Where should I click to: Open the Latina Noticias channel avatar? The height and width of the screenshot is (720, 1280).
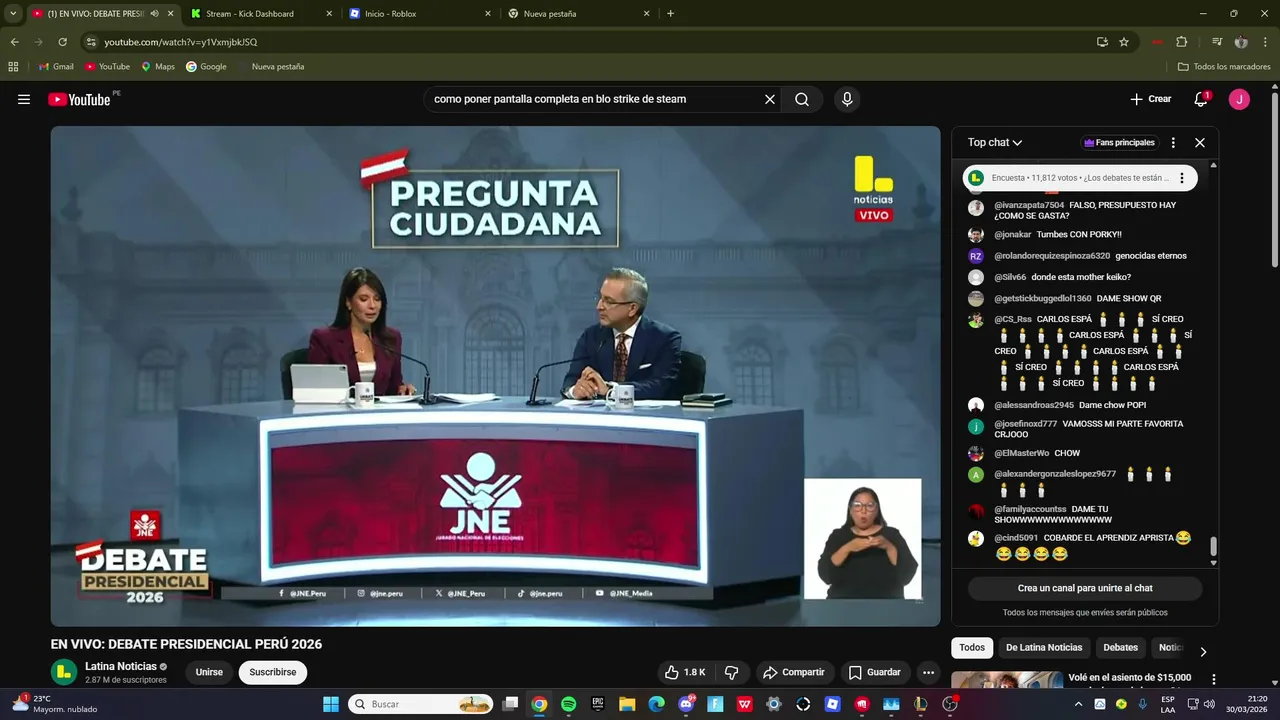[64, 672]
